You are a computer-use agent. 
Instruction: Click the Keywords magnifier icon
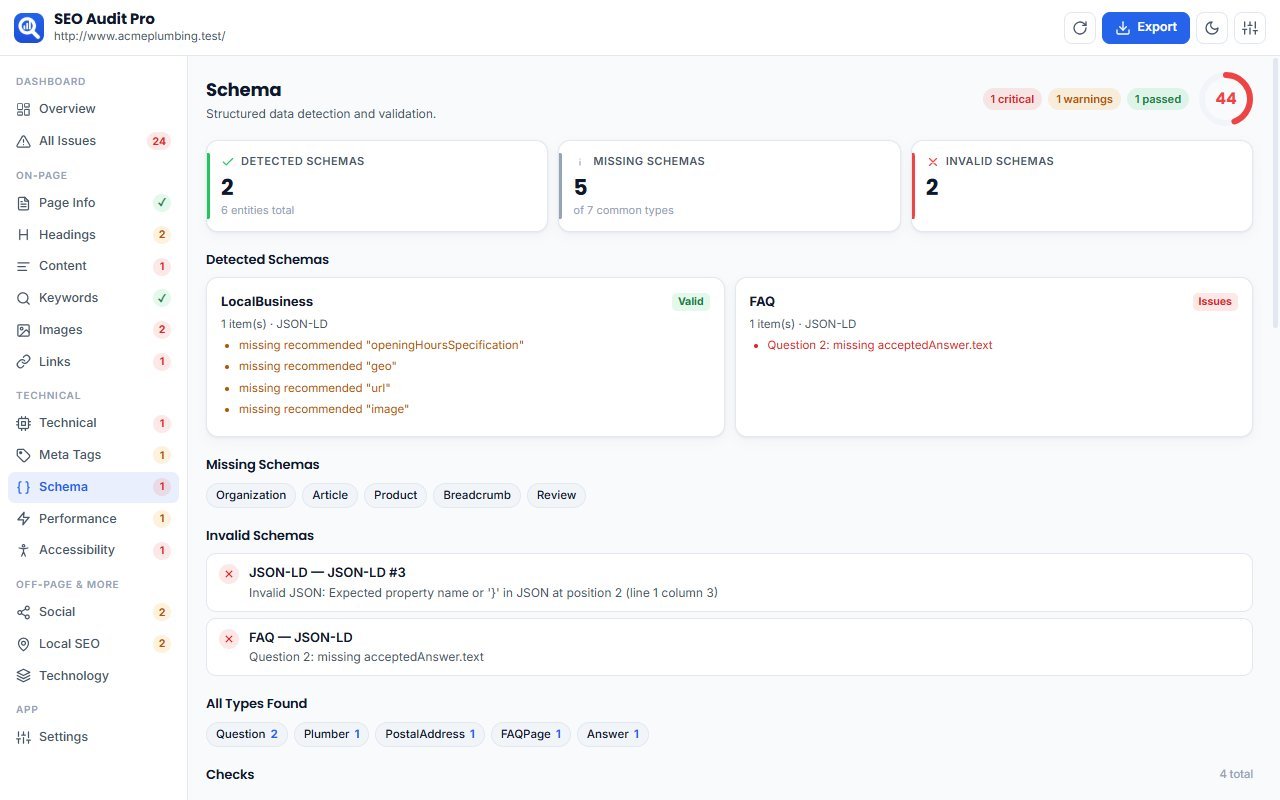[24, 298]
